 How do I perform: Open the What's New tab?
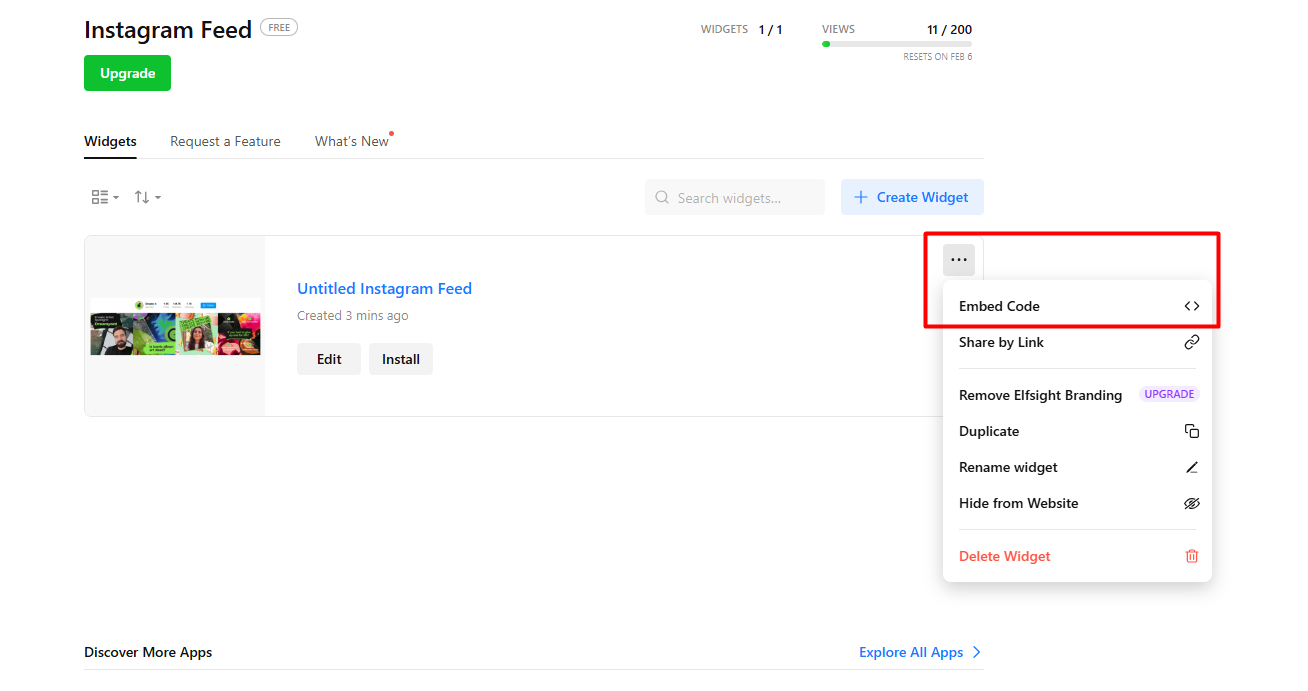click(x=351, y=141)
